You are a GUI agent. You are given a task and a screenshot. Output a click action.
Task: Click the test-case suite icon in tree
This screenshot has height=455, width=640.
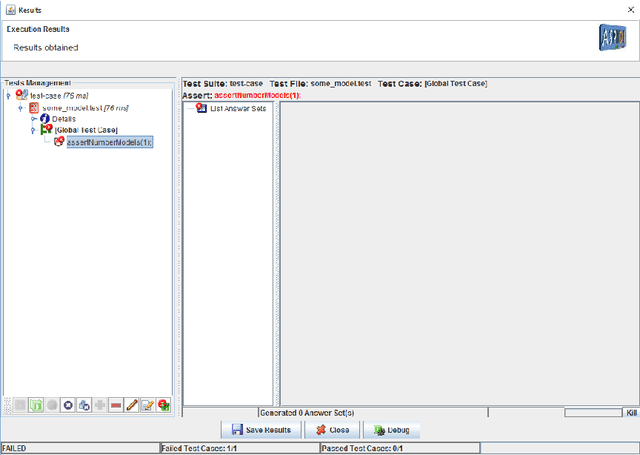tap(22, 95)
